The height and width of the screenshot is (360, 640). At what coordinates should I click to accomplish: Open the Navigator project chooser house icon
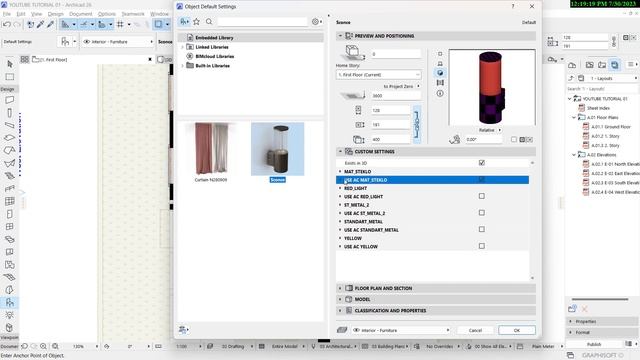pyautogui.click(x=572, y=65)
